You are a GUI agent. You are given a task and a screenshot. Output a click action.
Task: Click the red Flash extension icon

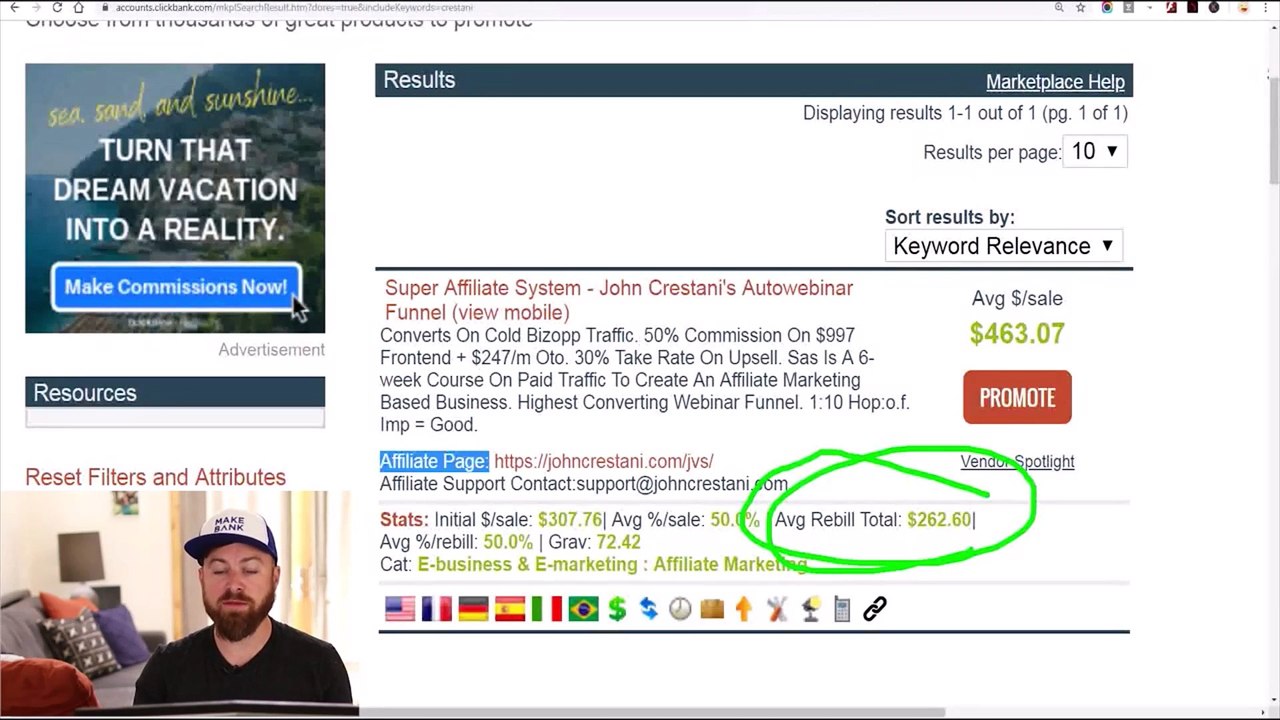(1171, 7)
